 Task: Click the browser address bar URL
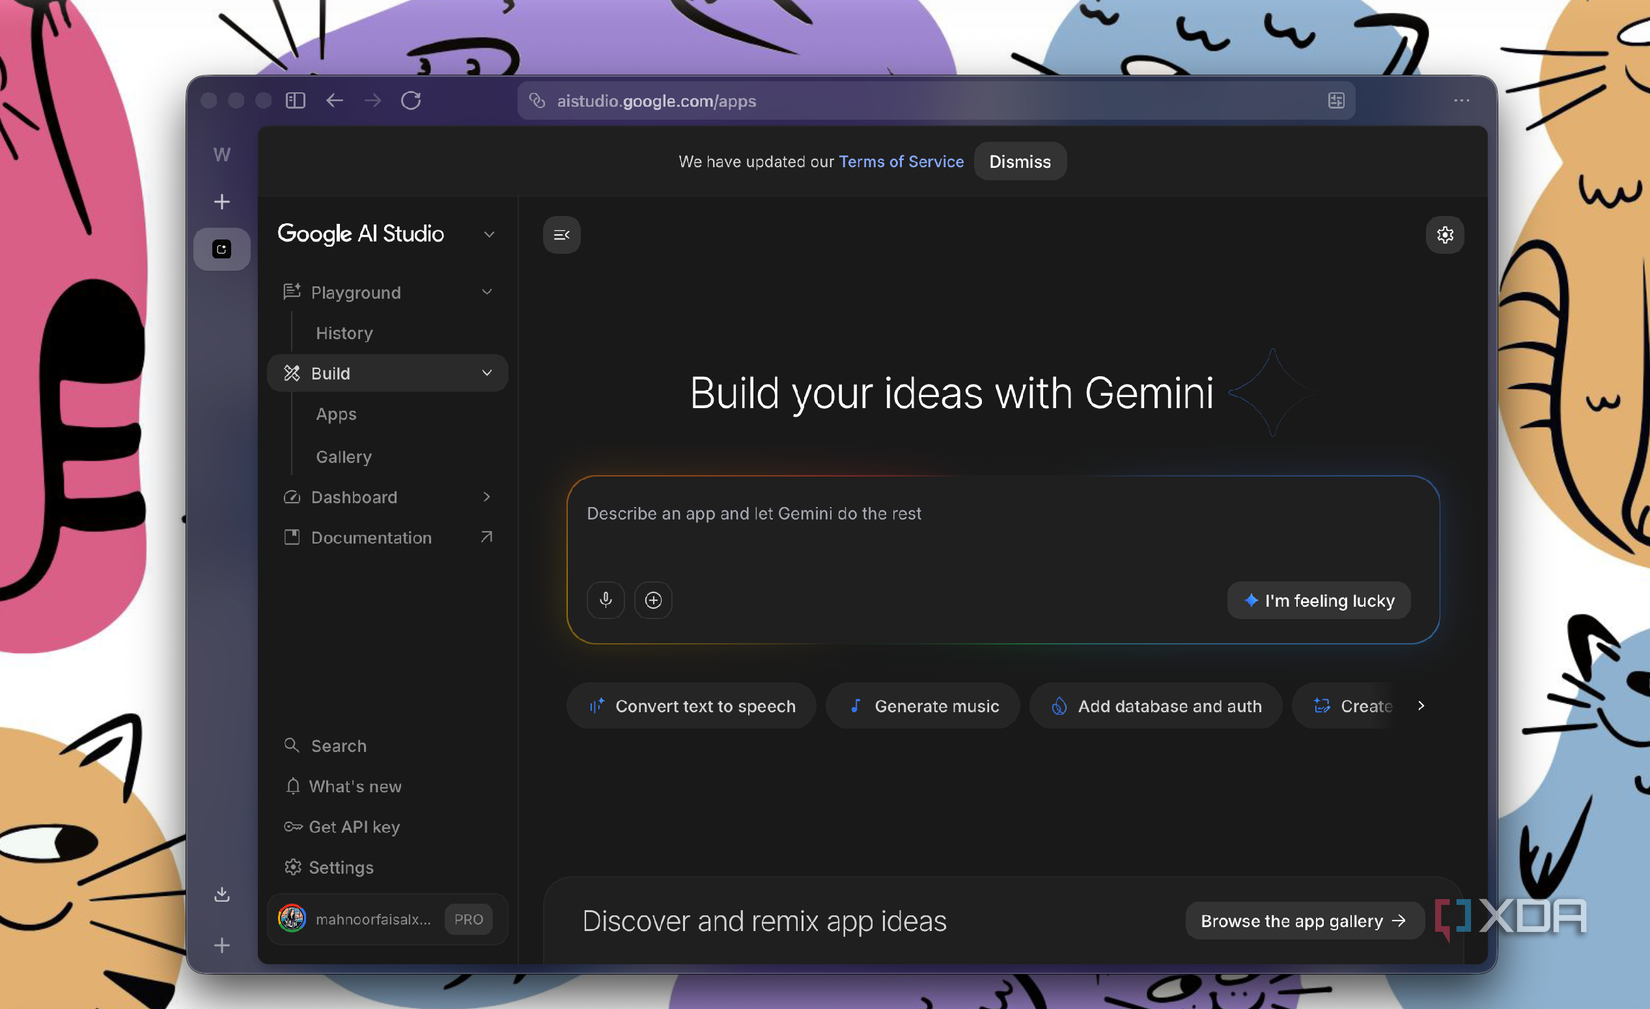tap(656, 101)
